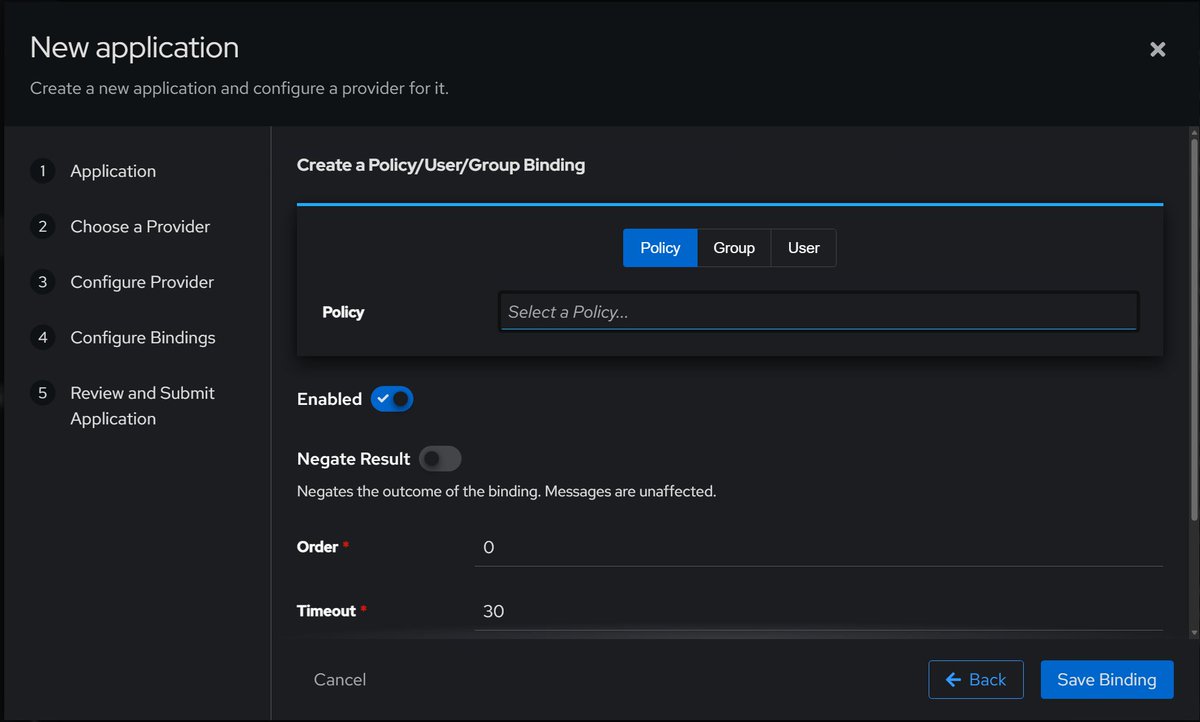1200x722 pixels.
Task: Switch to the User binding tab
Action: pos(803,248)
